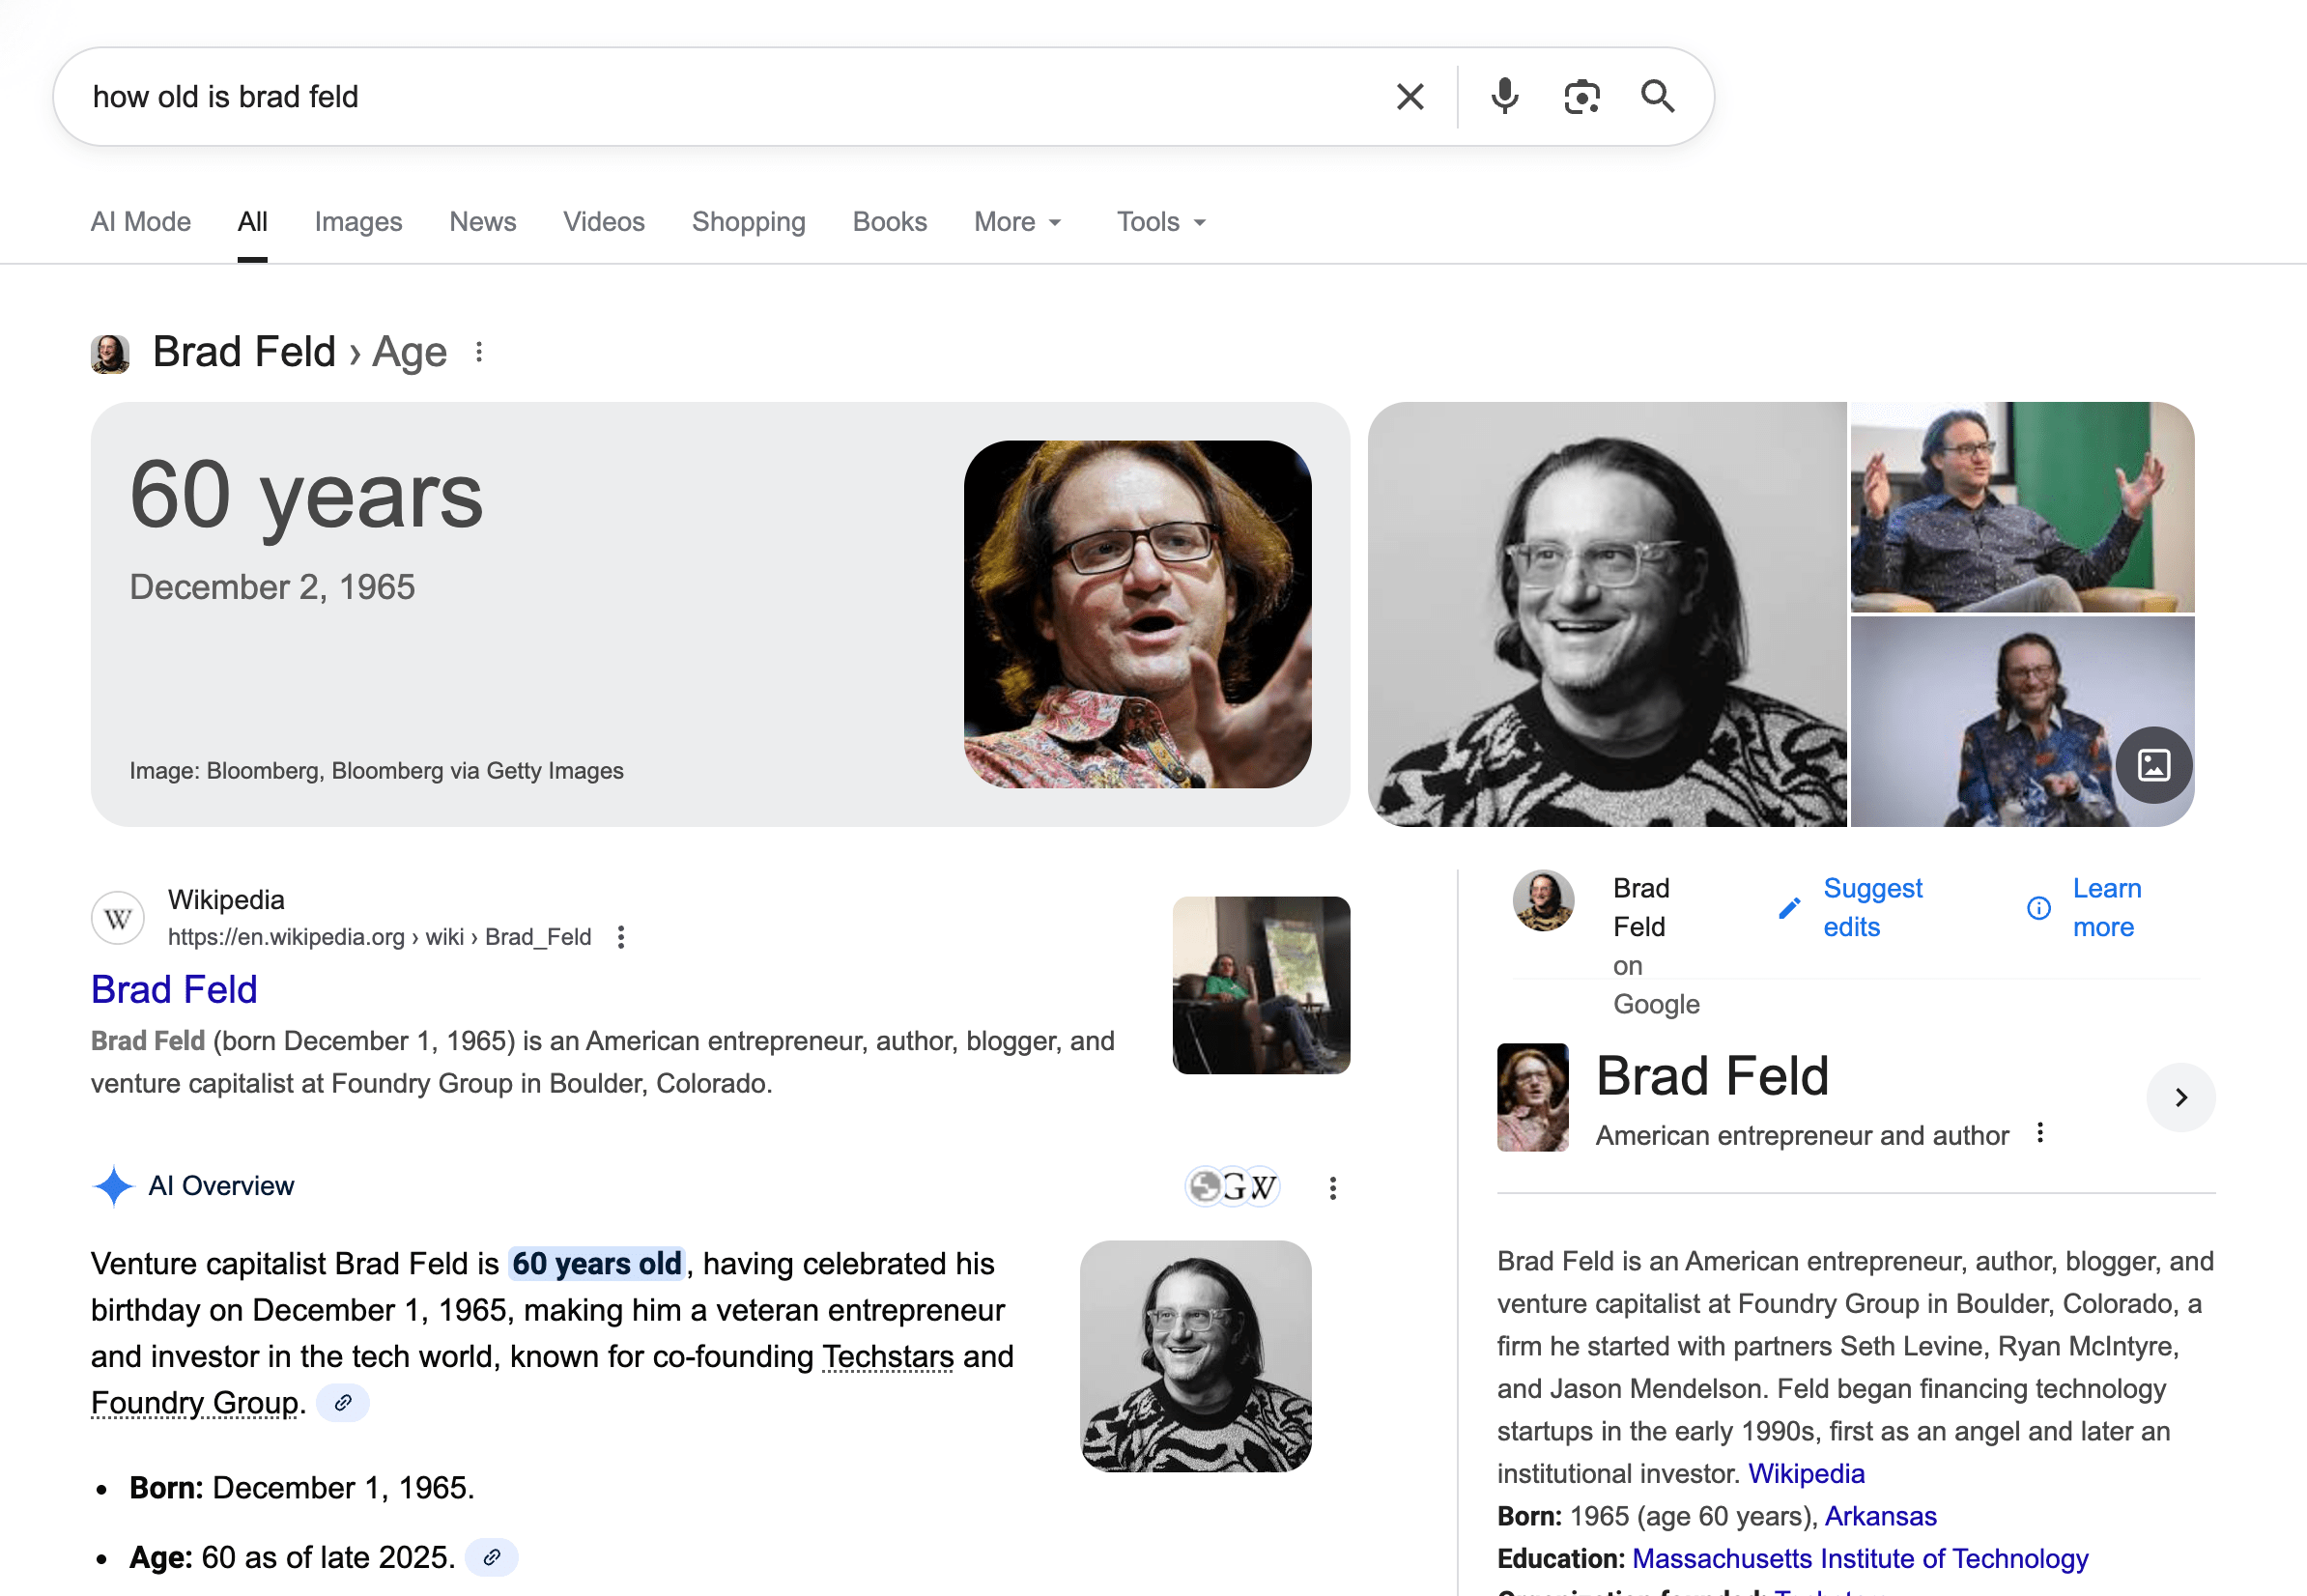Open the three-dot menu beside the Wikipedia result
Viewport: 2307px width, 1596px height.
pos(621,936)
